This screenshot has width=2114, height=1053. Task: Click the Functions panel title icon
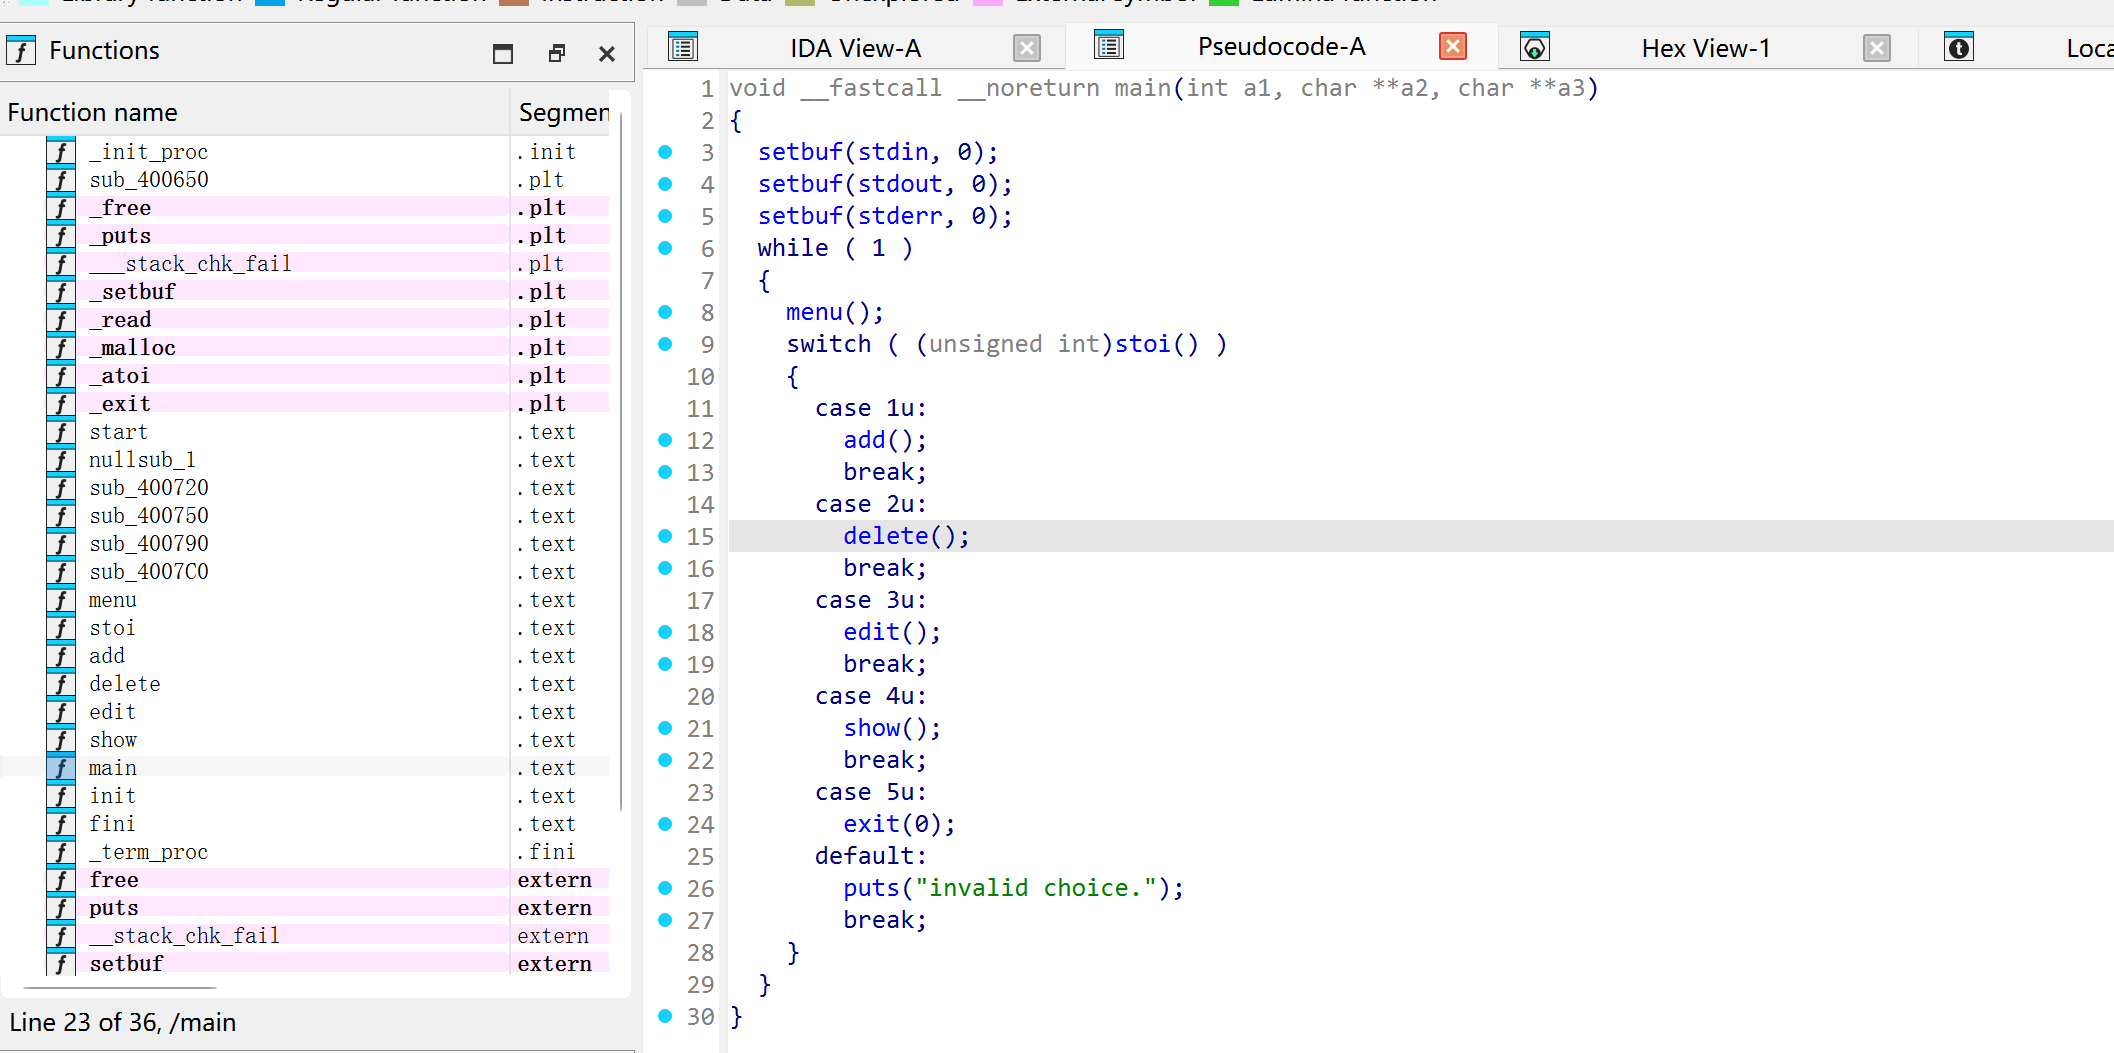pos(21,50)
